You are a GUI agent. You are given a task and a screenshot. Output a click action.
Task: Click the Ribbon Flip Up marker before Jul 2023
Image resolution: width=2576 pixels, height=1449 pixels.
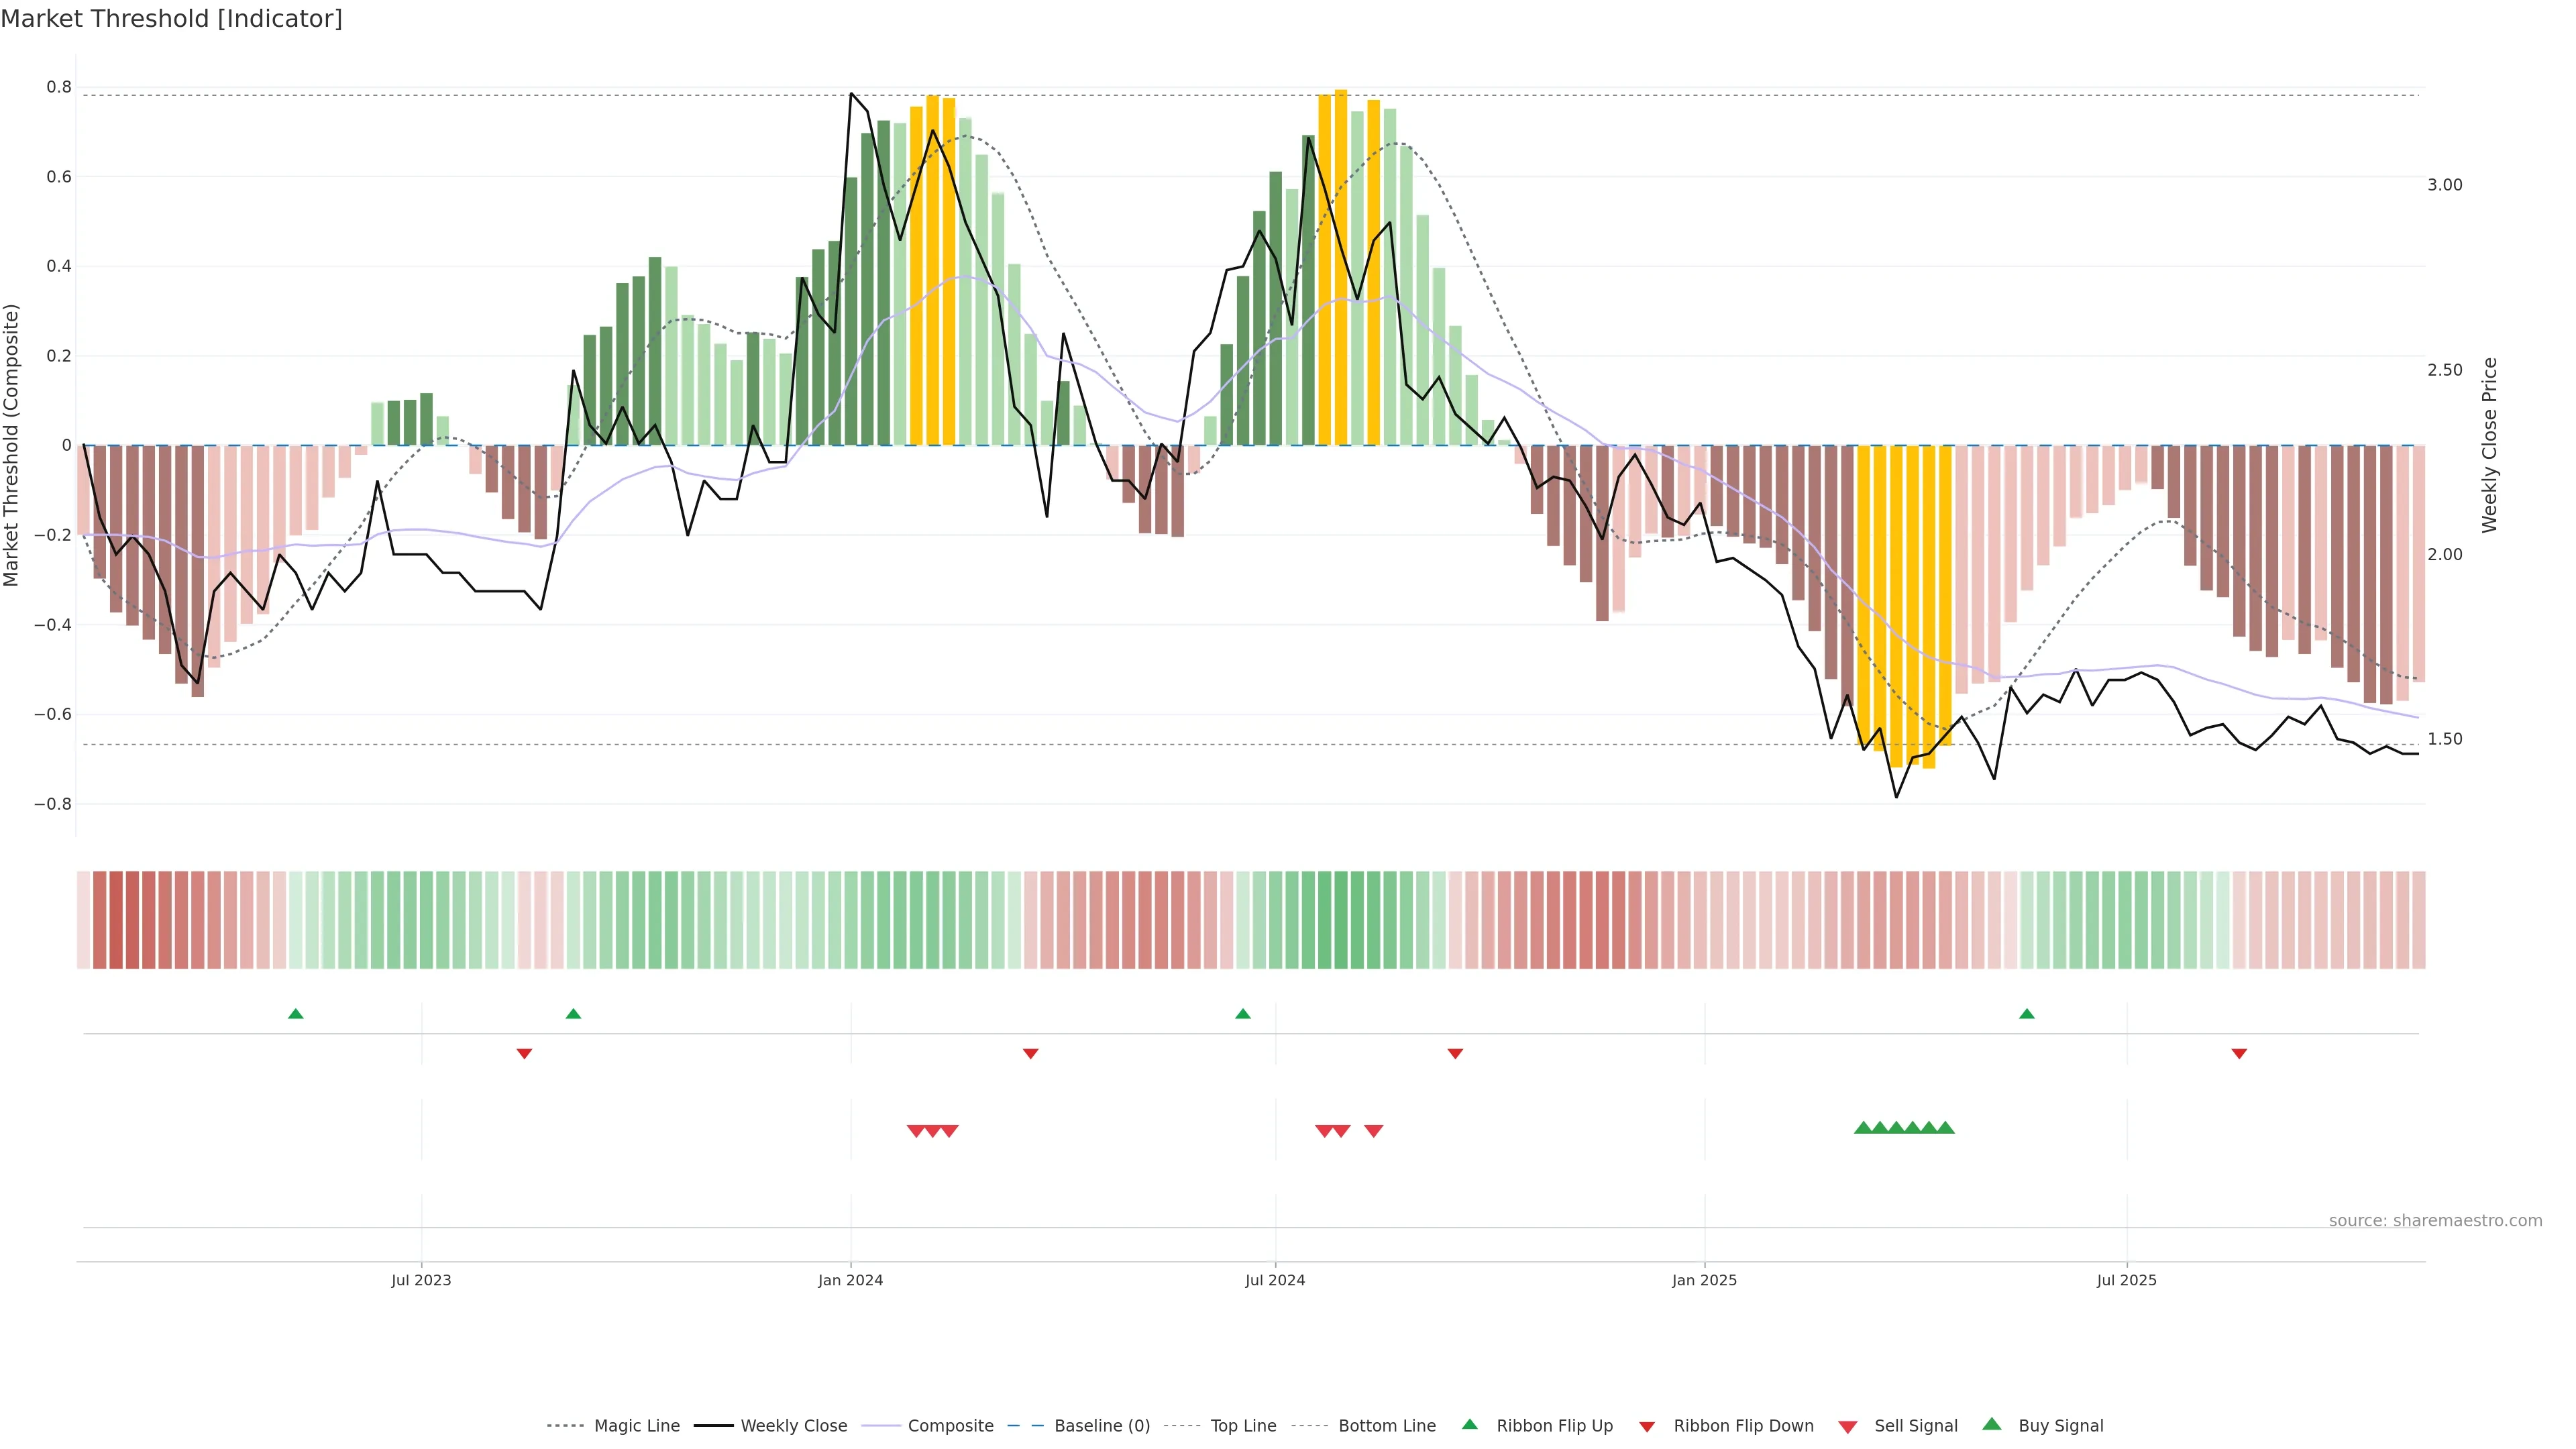click(x=295, y=1014)
